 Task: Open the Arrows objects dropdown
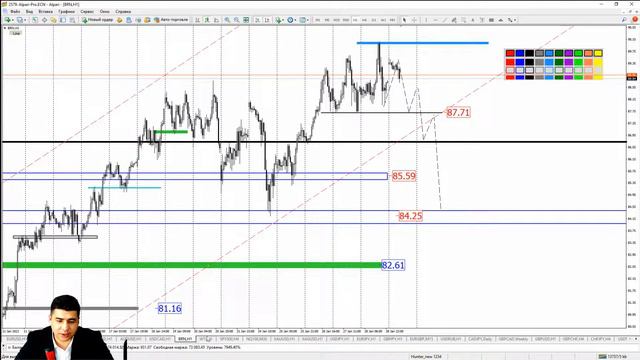[511, 20]
